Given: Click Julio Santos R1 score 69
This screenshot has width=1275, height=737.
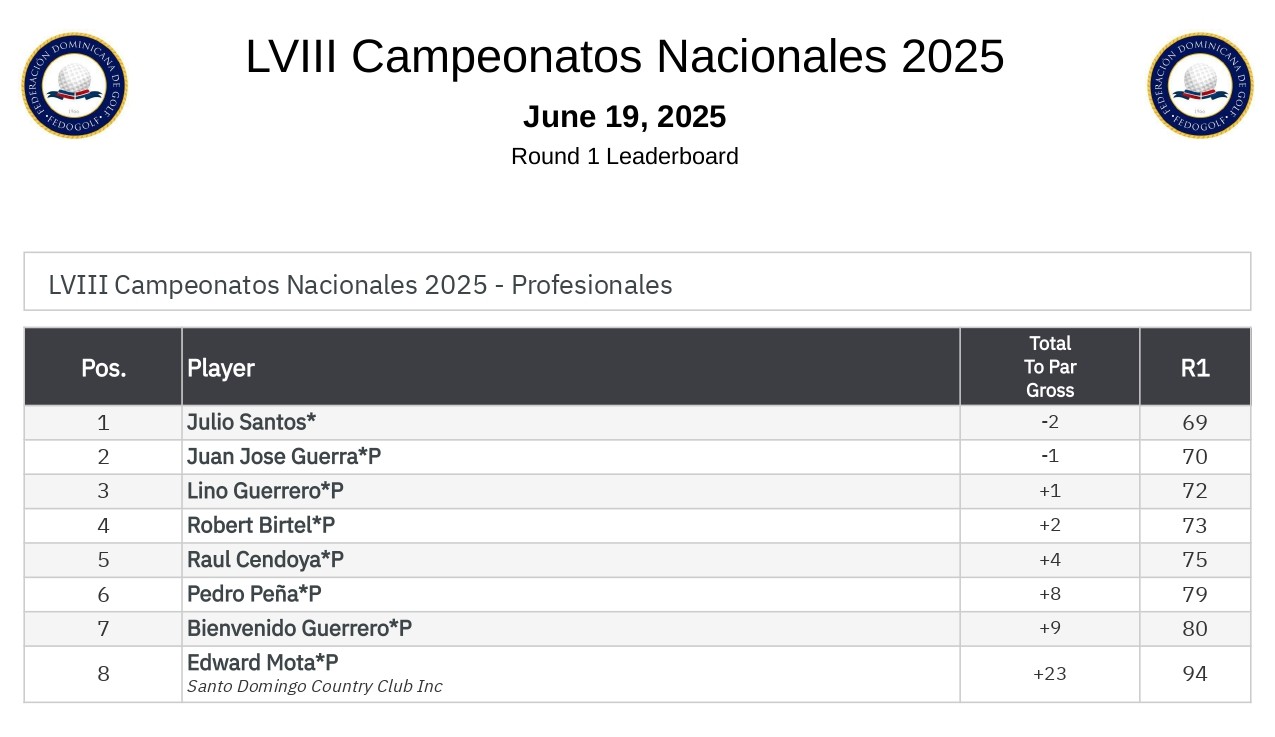Looking at the screenshot, I should pos(1195,422).
